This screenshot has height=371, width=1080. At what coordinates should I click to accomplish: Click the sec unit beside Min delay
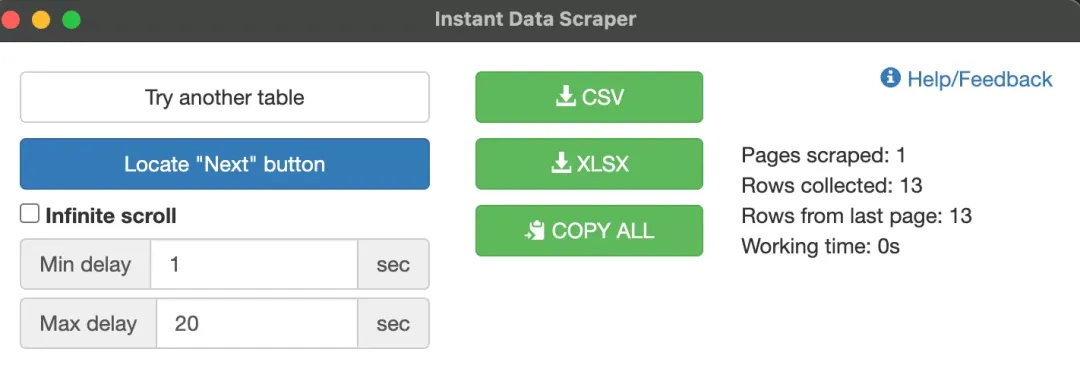(x=393, y=264)
